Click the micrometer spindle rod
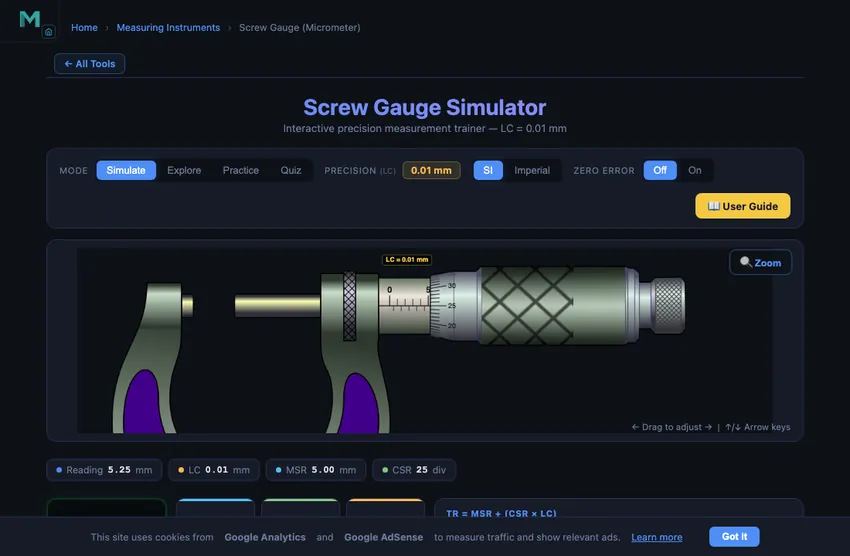 coord(278,306)
